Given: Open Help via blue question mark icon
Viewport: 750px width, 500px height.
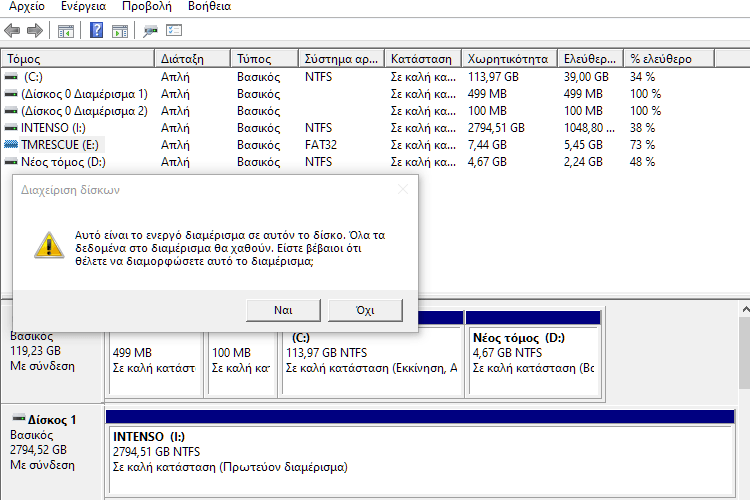Looking at the screenshot, I should tap(96, 31).
